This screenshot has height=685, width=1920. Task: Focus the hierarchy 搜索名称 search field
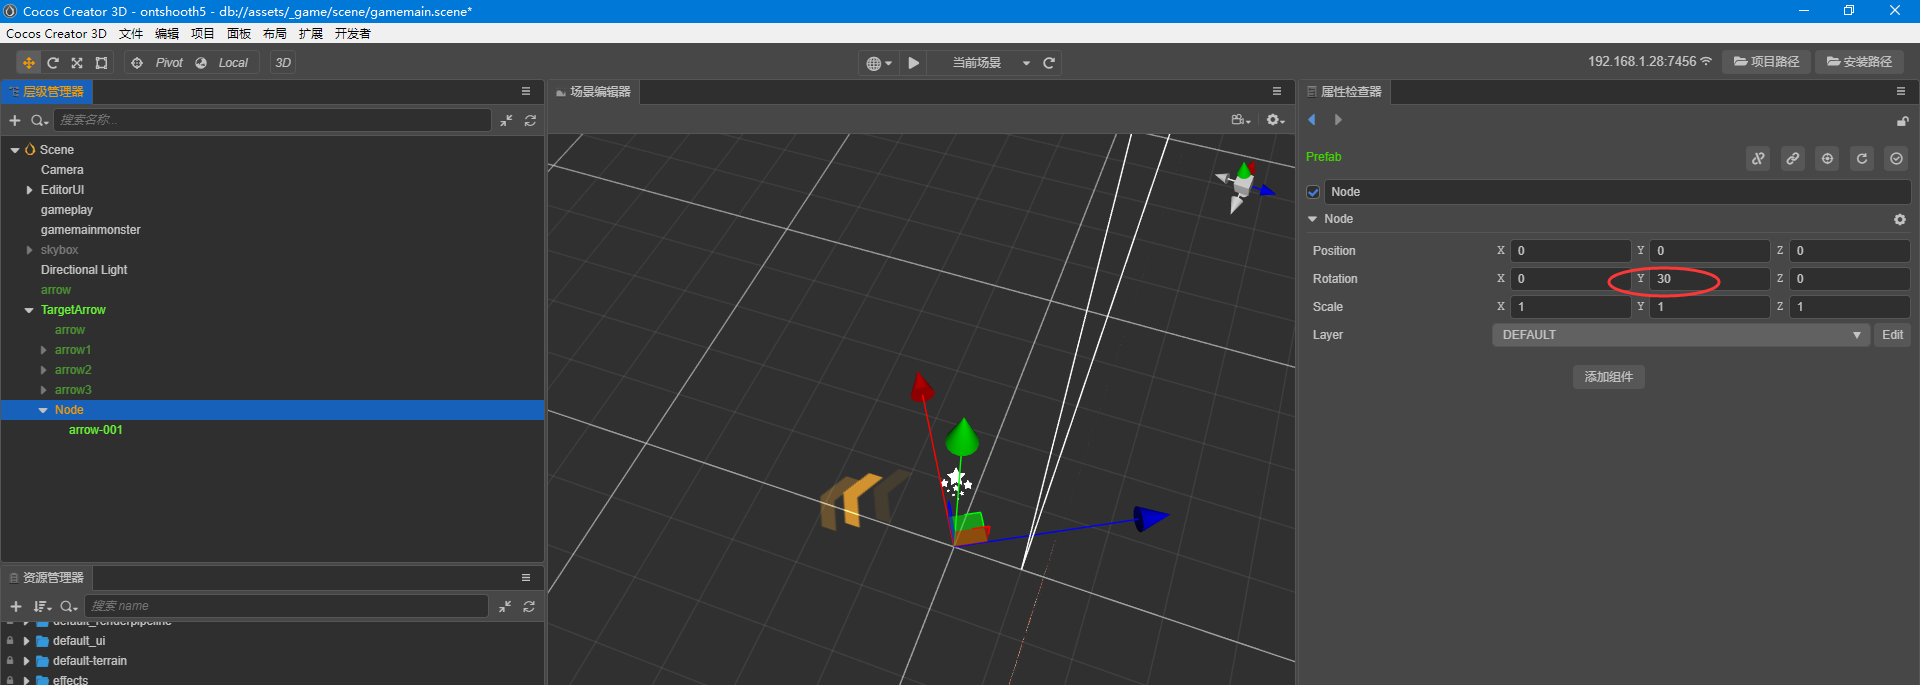click(x=272, y=120)
